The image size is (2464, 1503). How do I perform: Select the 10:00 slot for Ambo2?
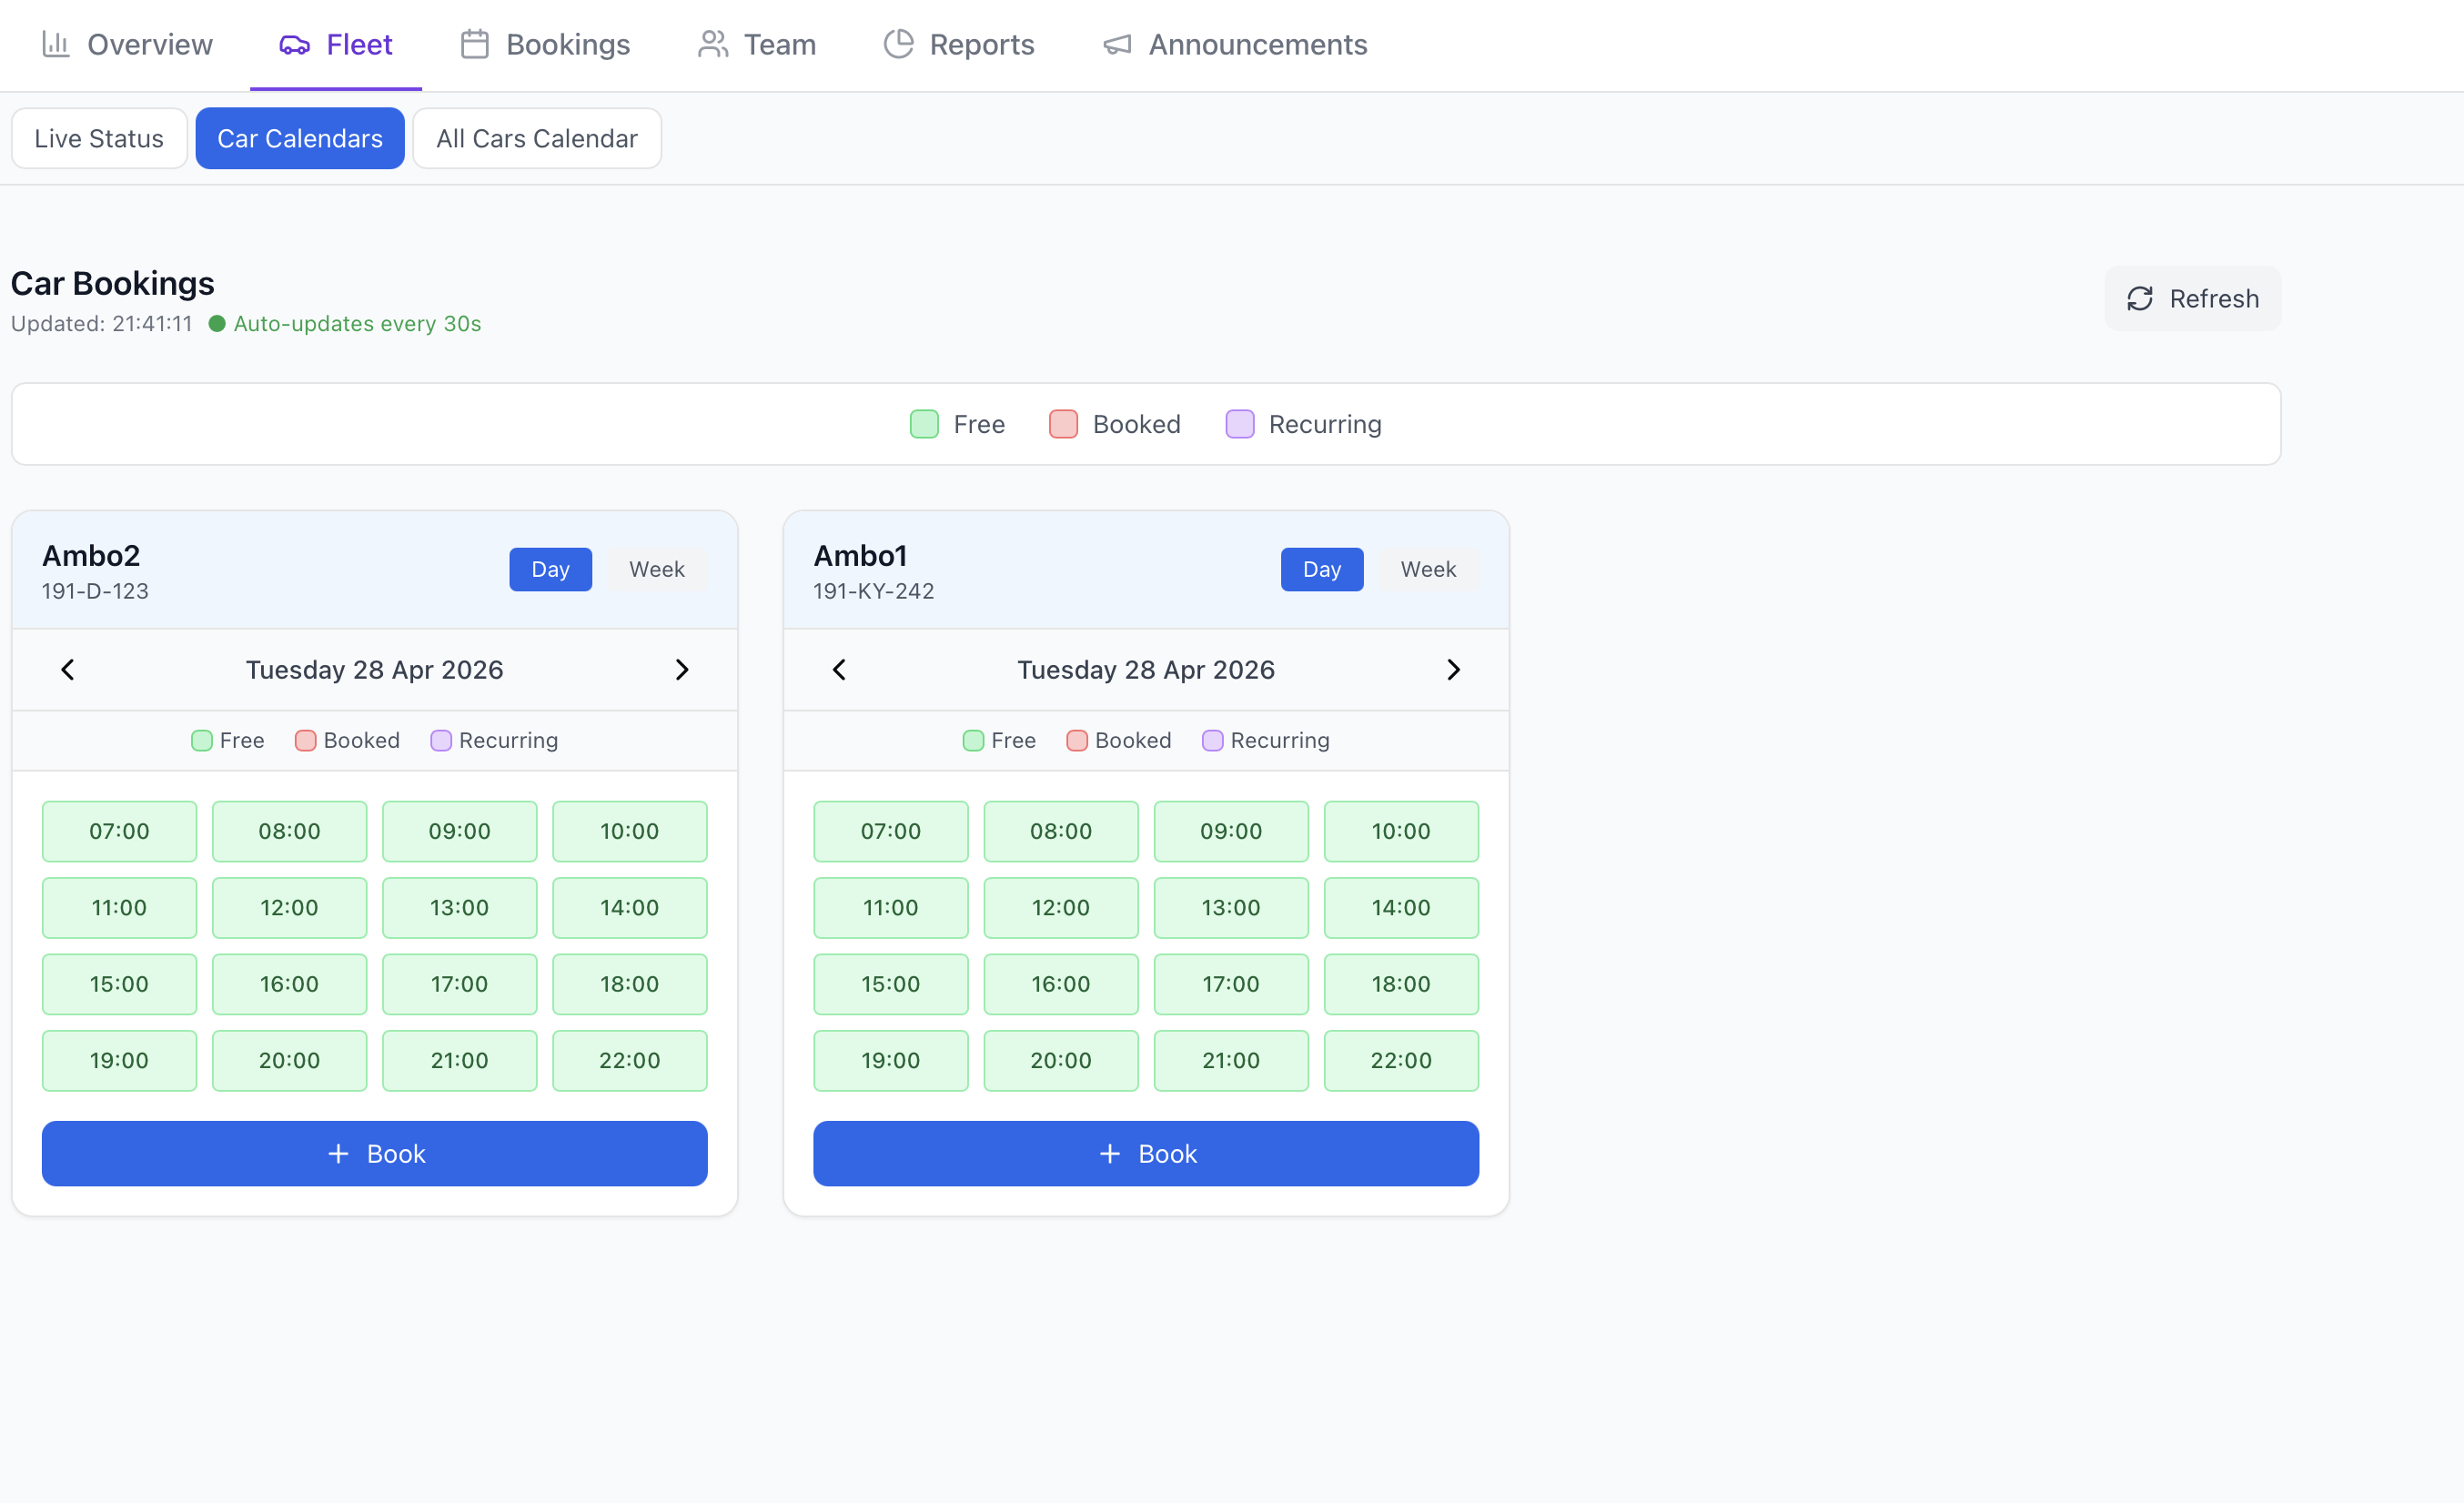coord(630,831)
